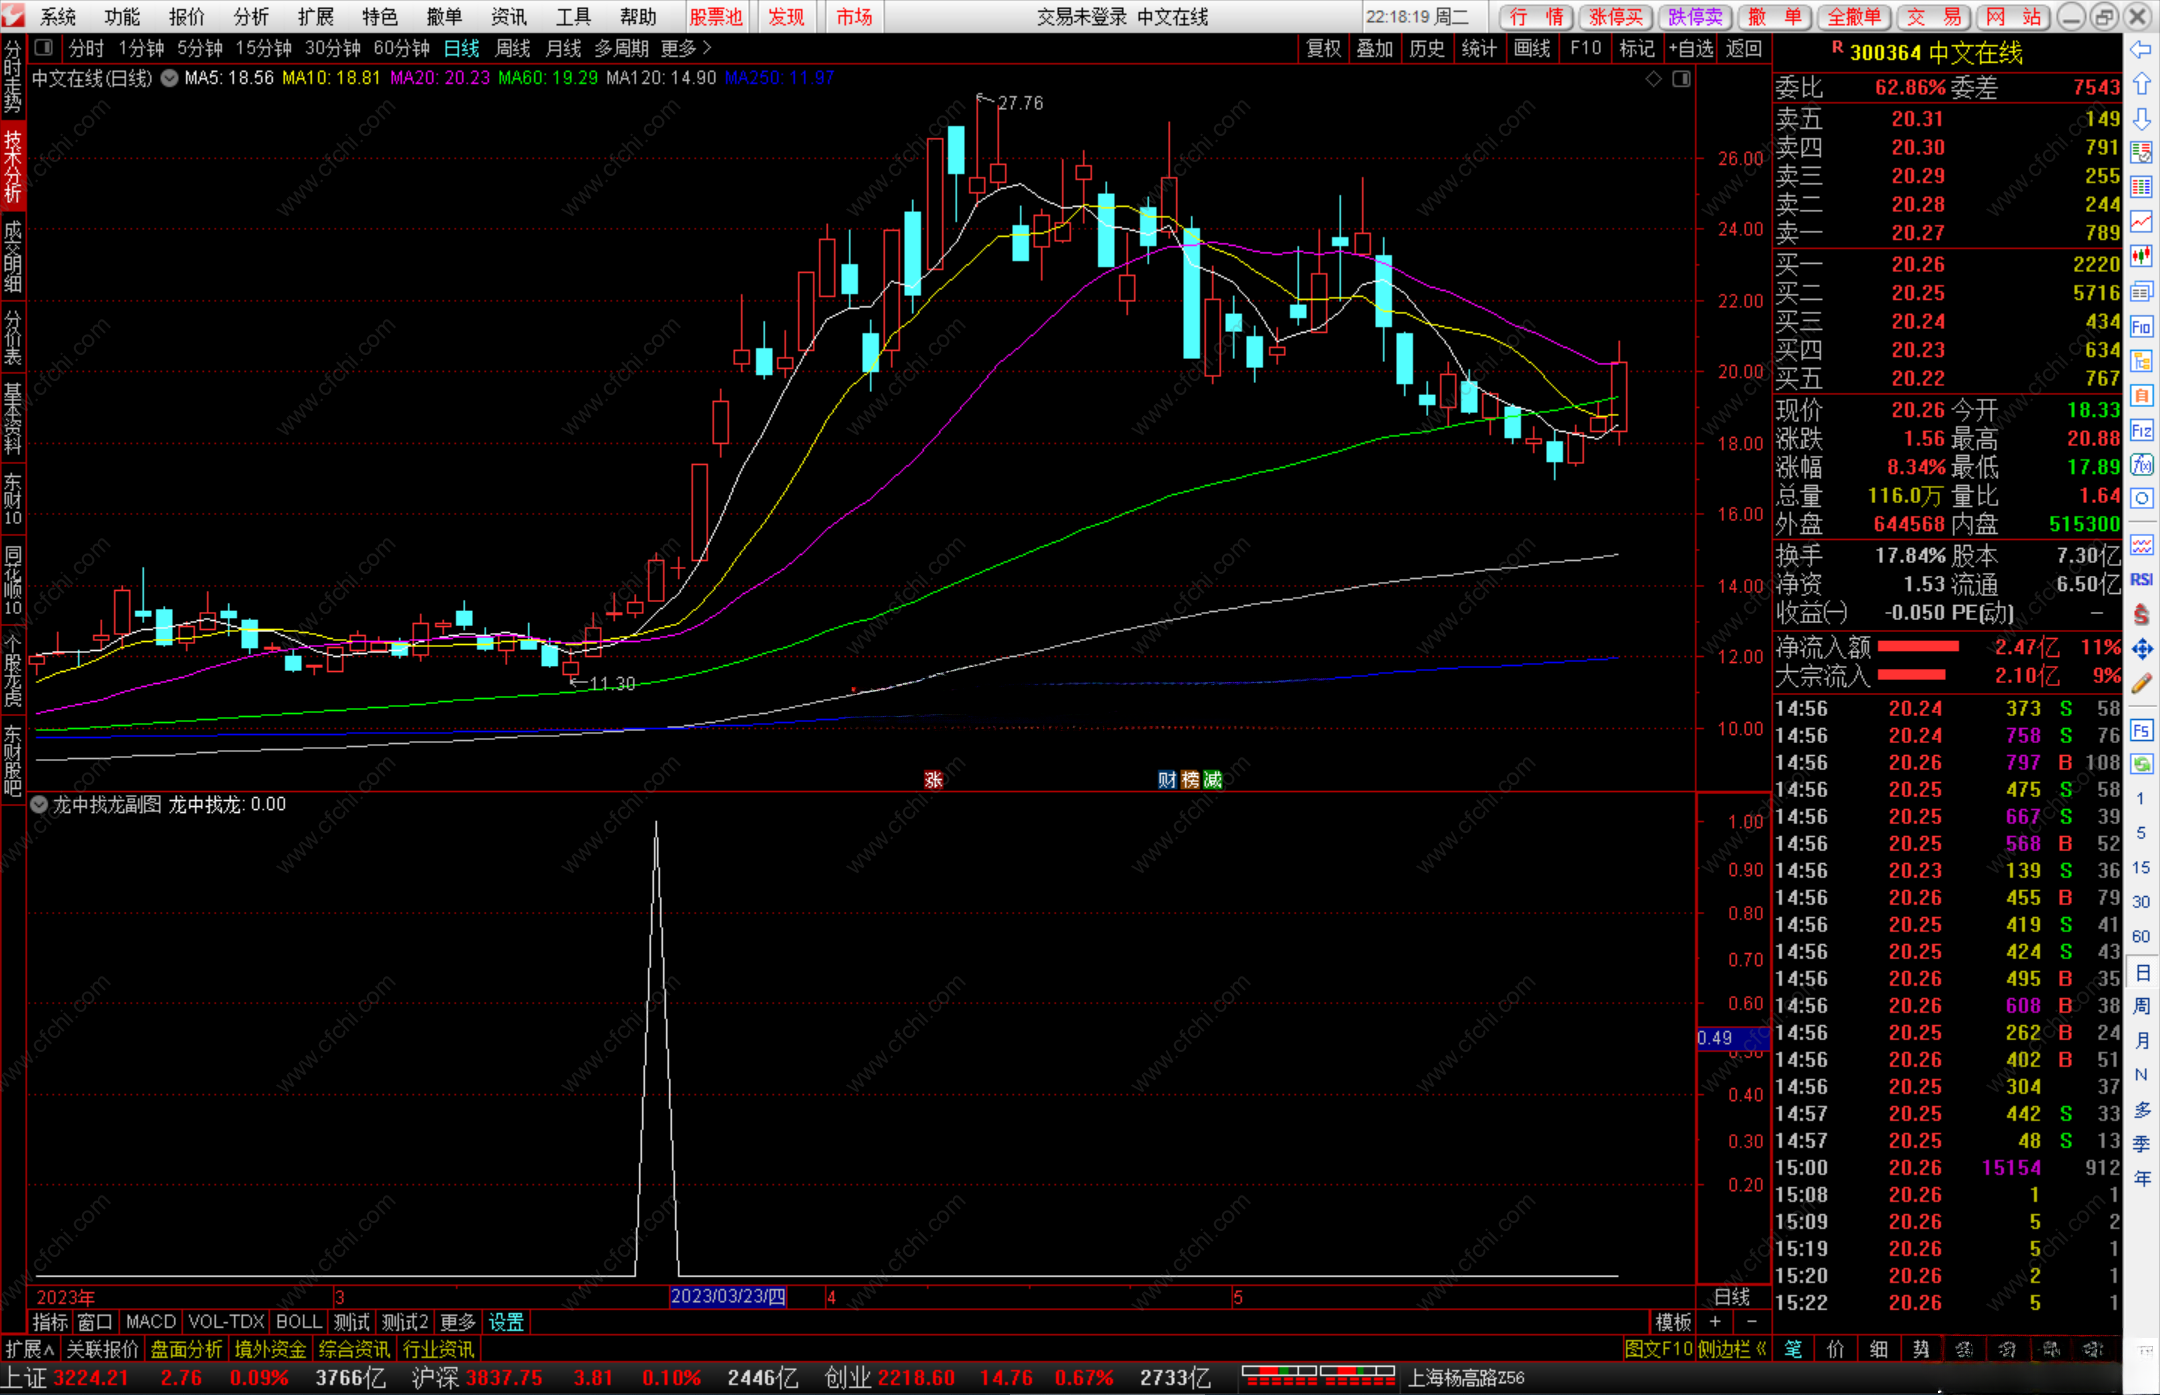2160x1395 pixels.
Task: Select the pencil drawing tool icon
Action: pyautogui.click(x=2141, y=684)
